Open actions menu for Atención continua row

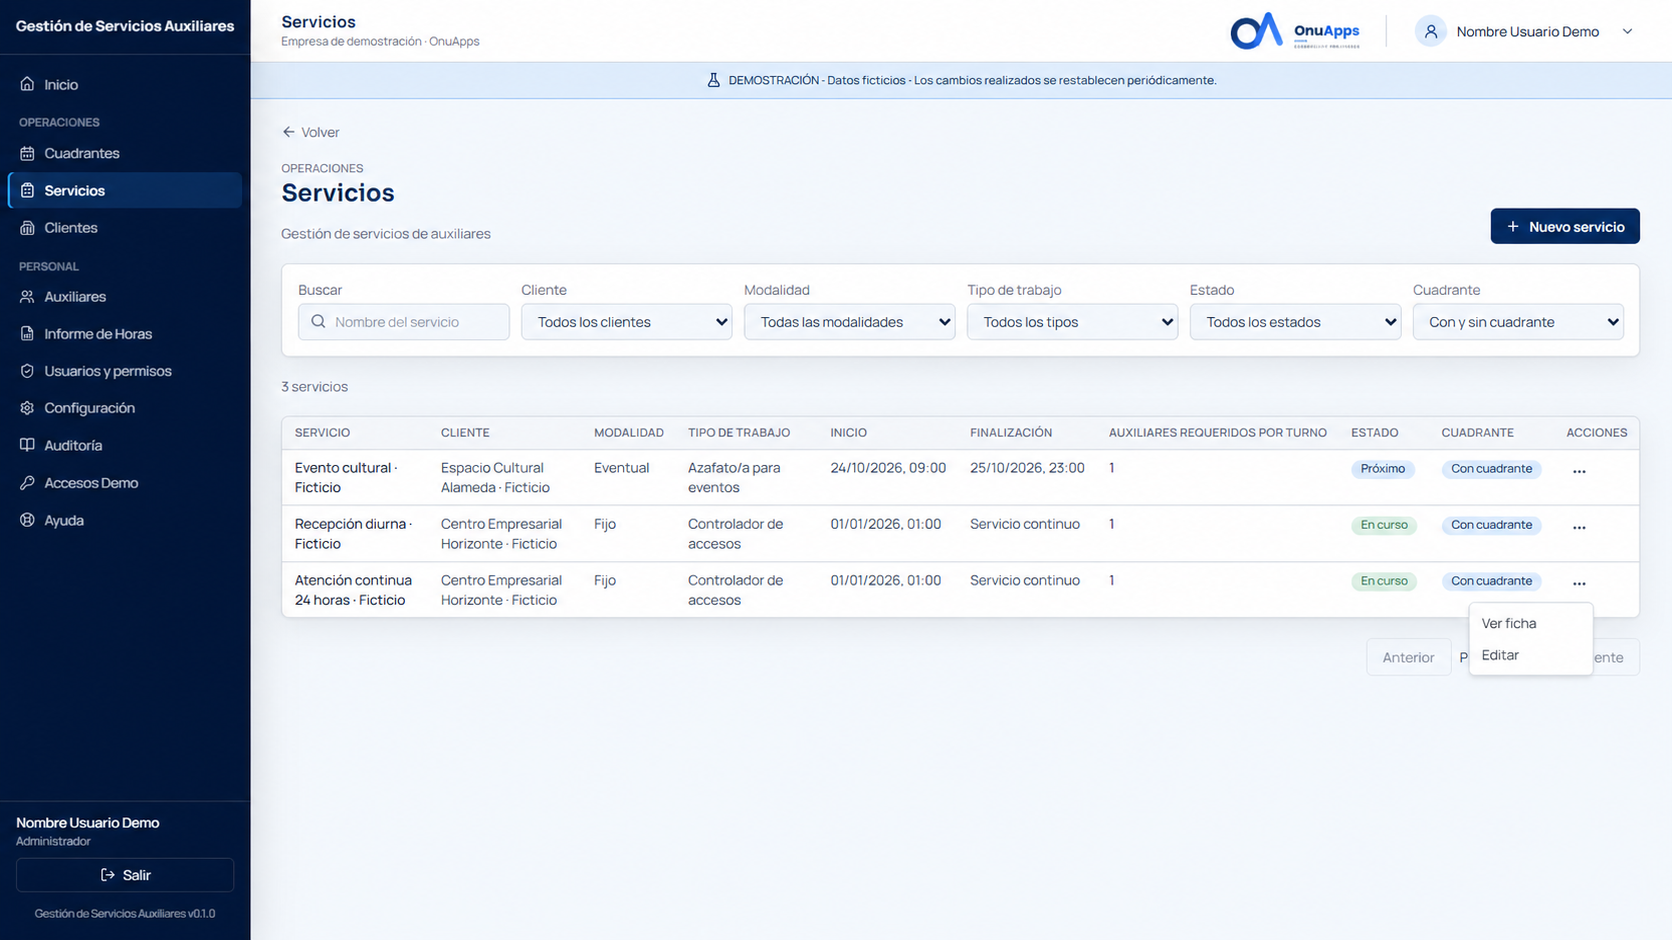pyautogui.click(x=1579, y=583)
